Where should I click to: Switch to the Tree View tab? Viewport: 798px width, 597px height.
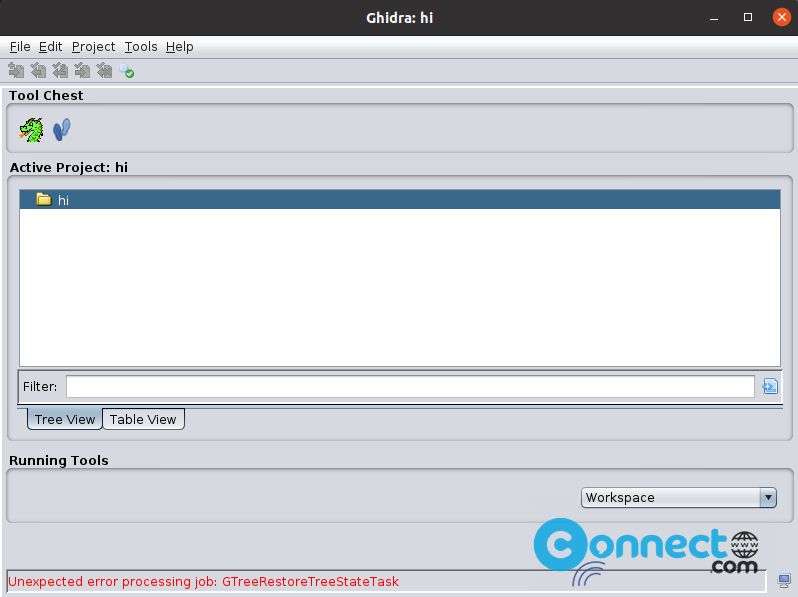[65, 419]
